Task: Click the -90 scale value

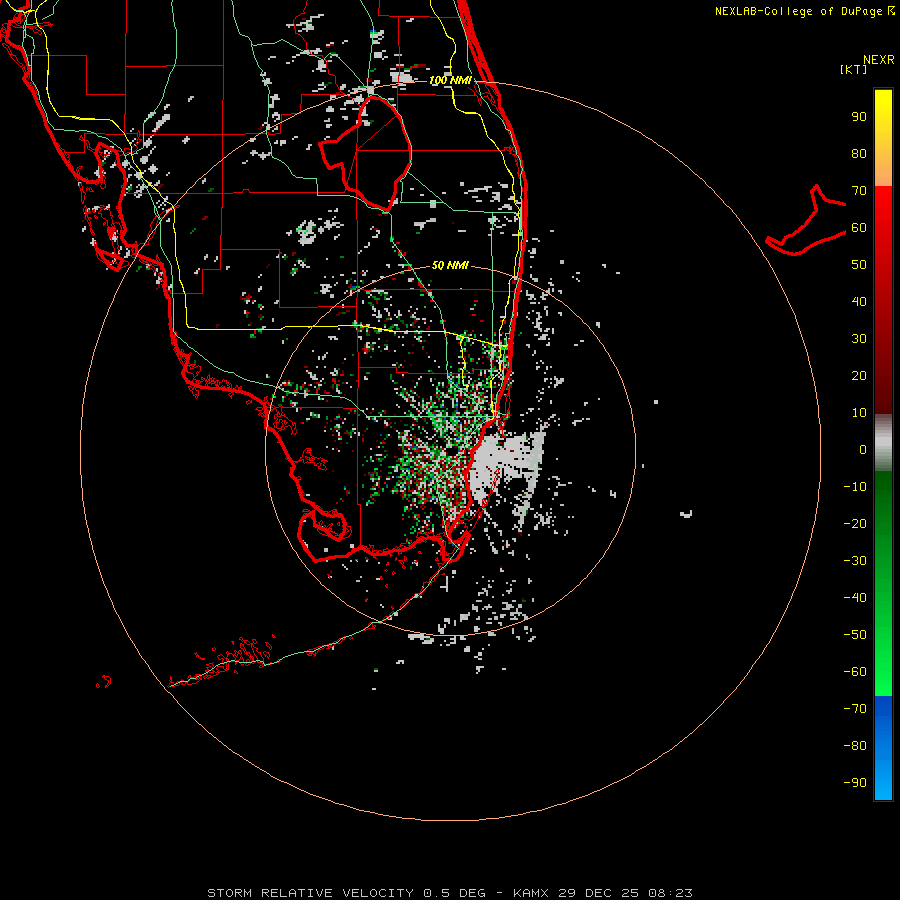Action: [x=855, y=783]
